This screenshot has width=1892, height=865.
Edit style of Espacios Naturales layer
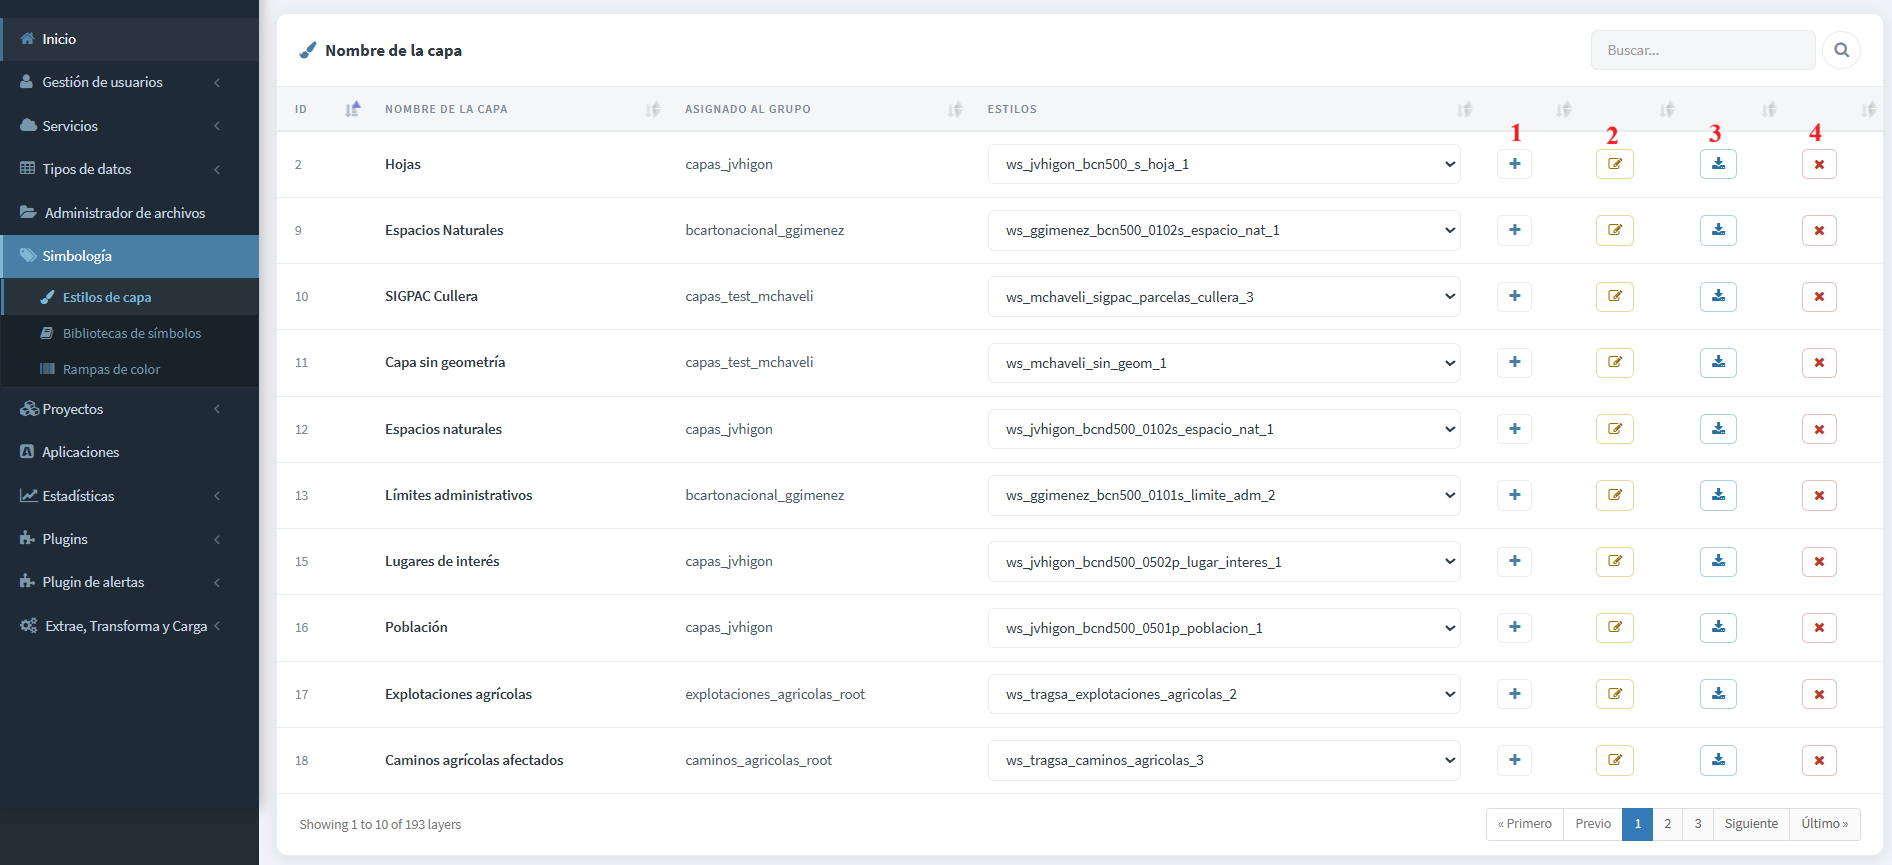point(1614,230)
